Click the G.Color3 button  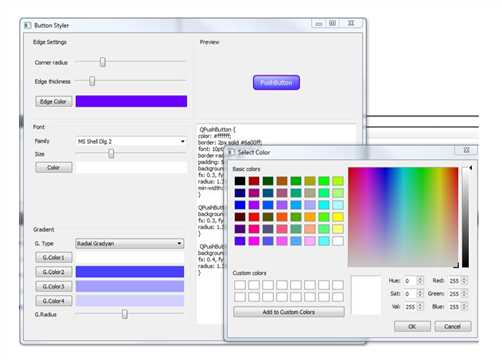click(54, 286)
